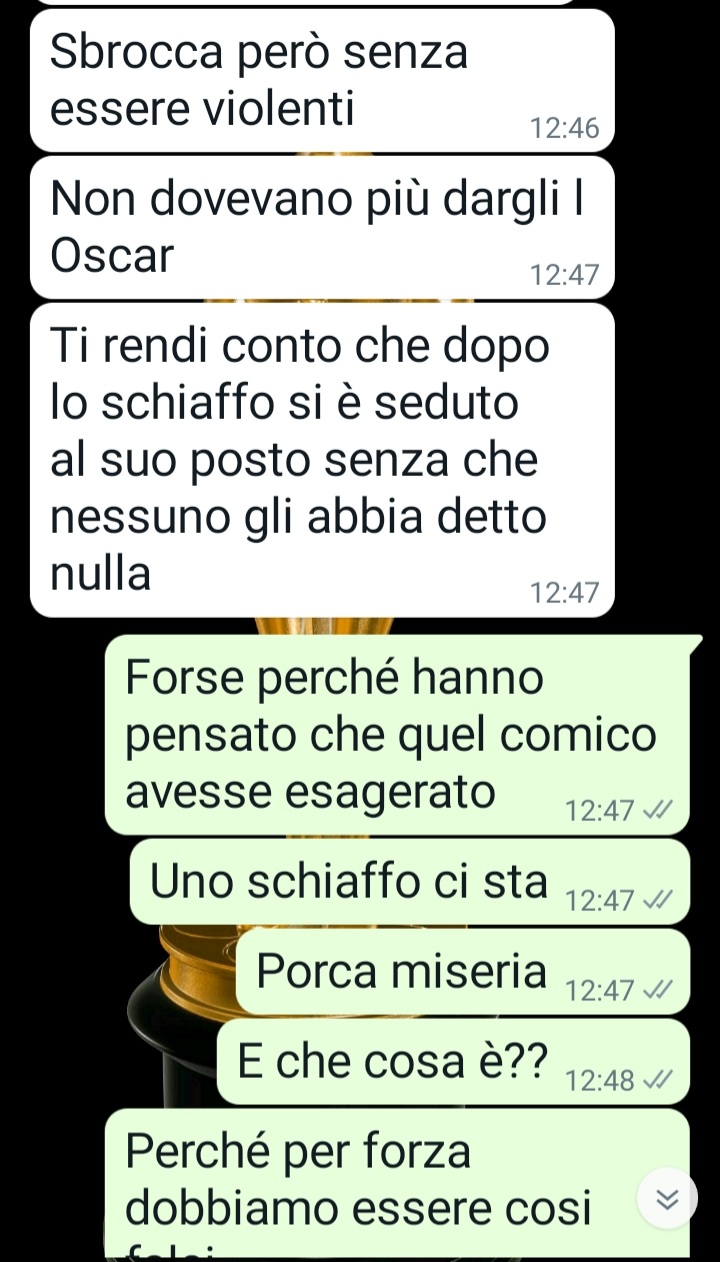Viewport: 720px width, 1262px height.
Task: Select the 'E che cosa è??' bubble
Action: [453, 1061]
